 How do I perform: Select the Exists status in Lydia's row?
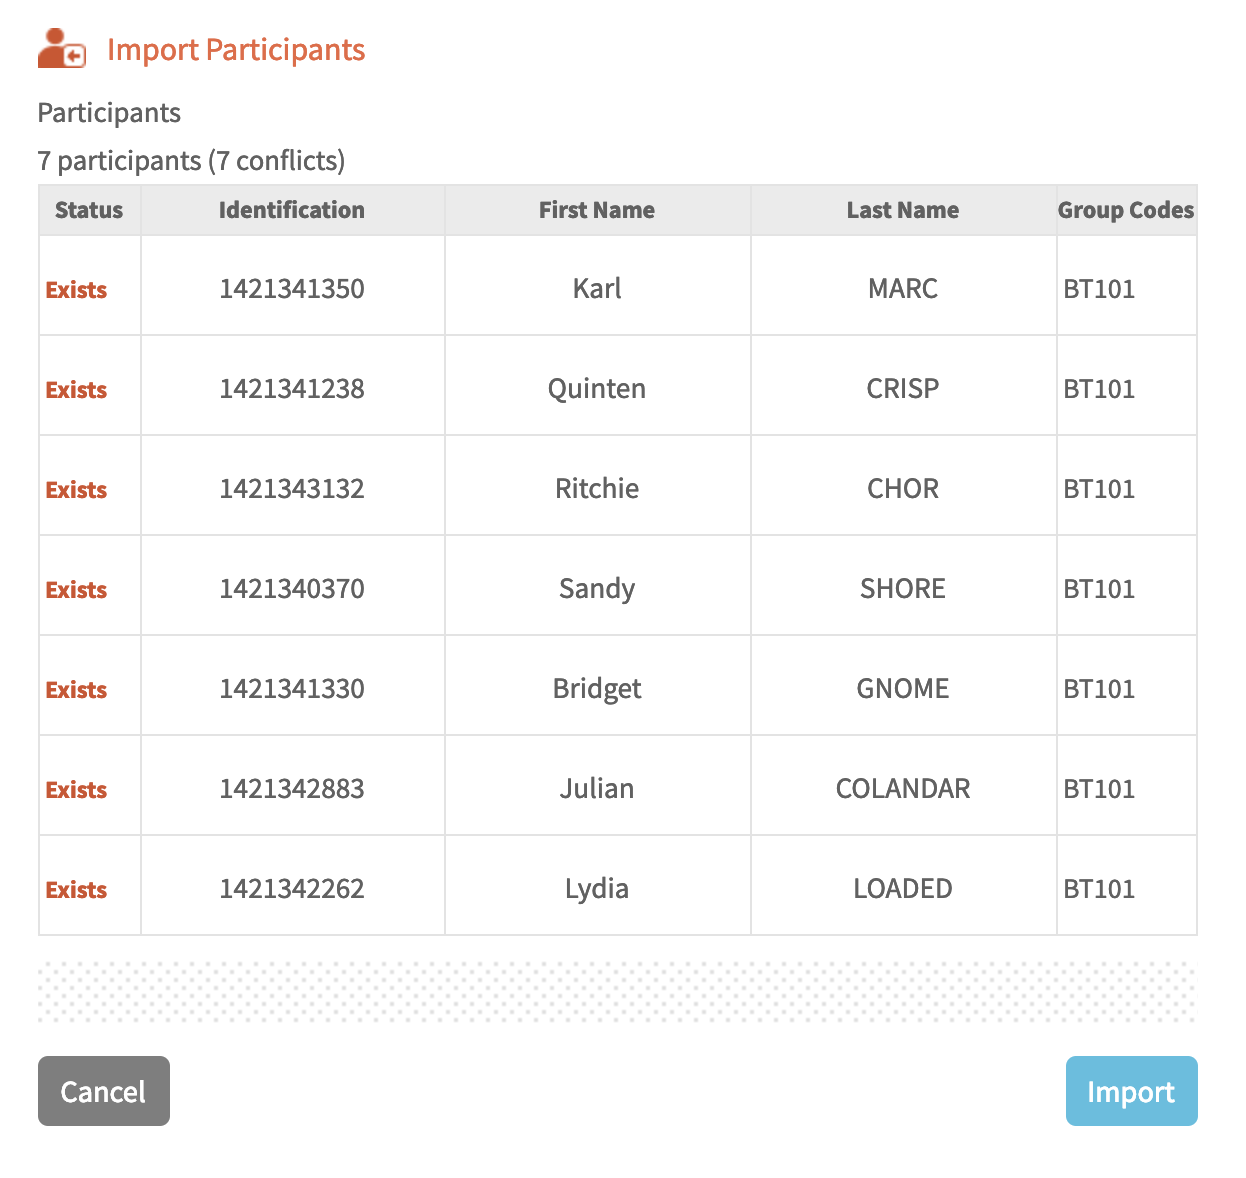point(76,890)
